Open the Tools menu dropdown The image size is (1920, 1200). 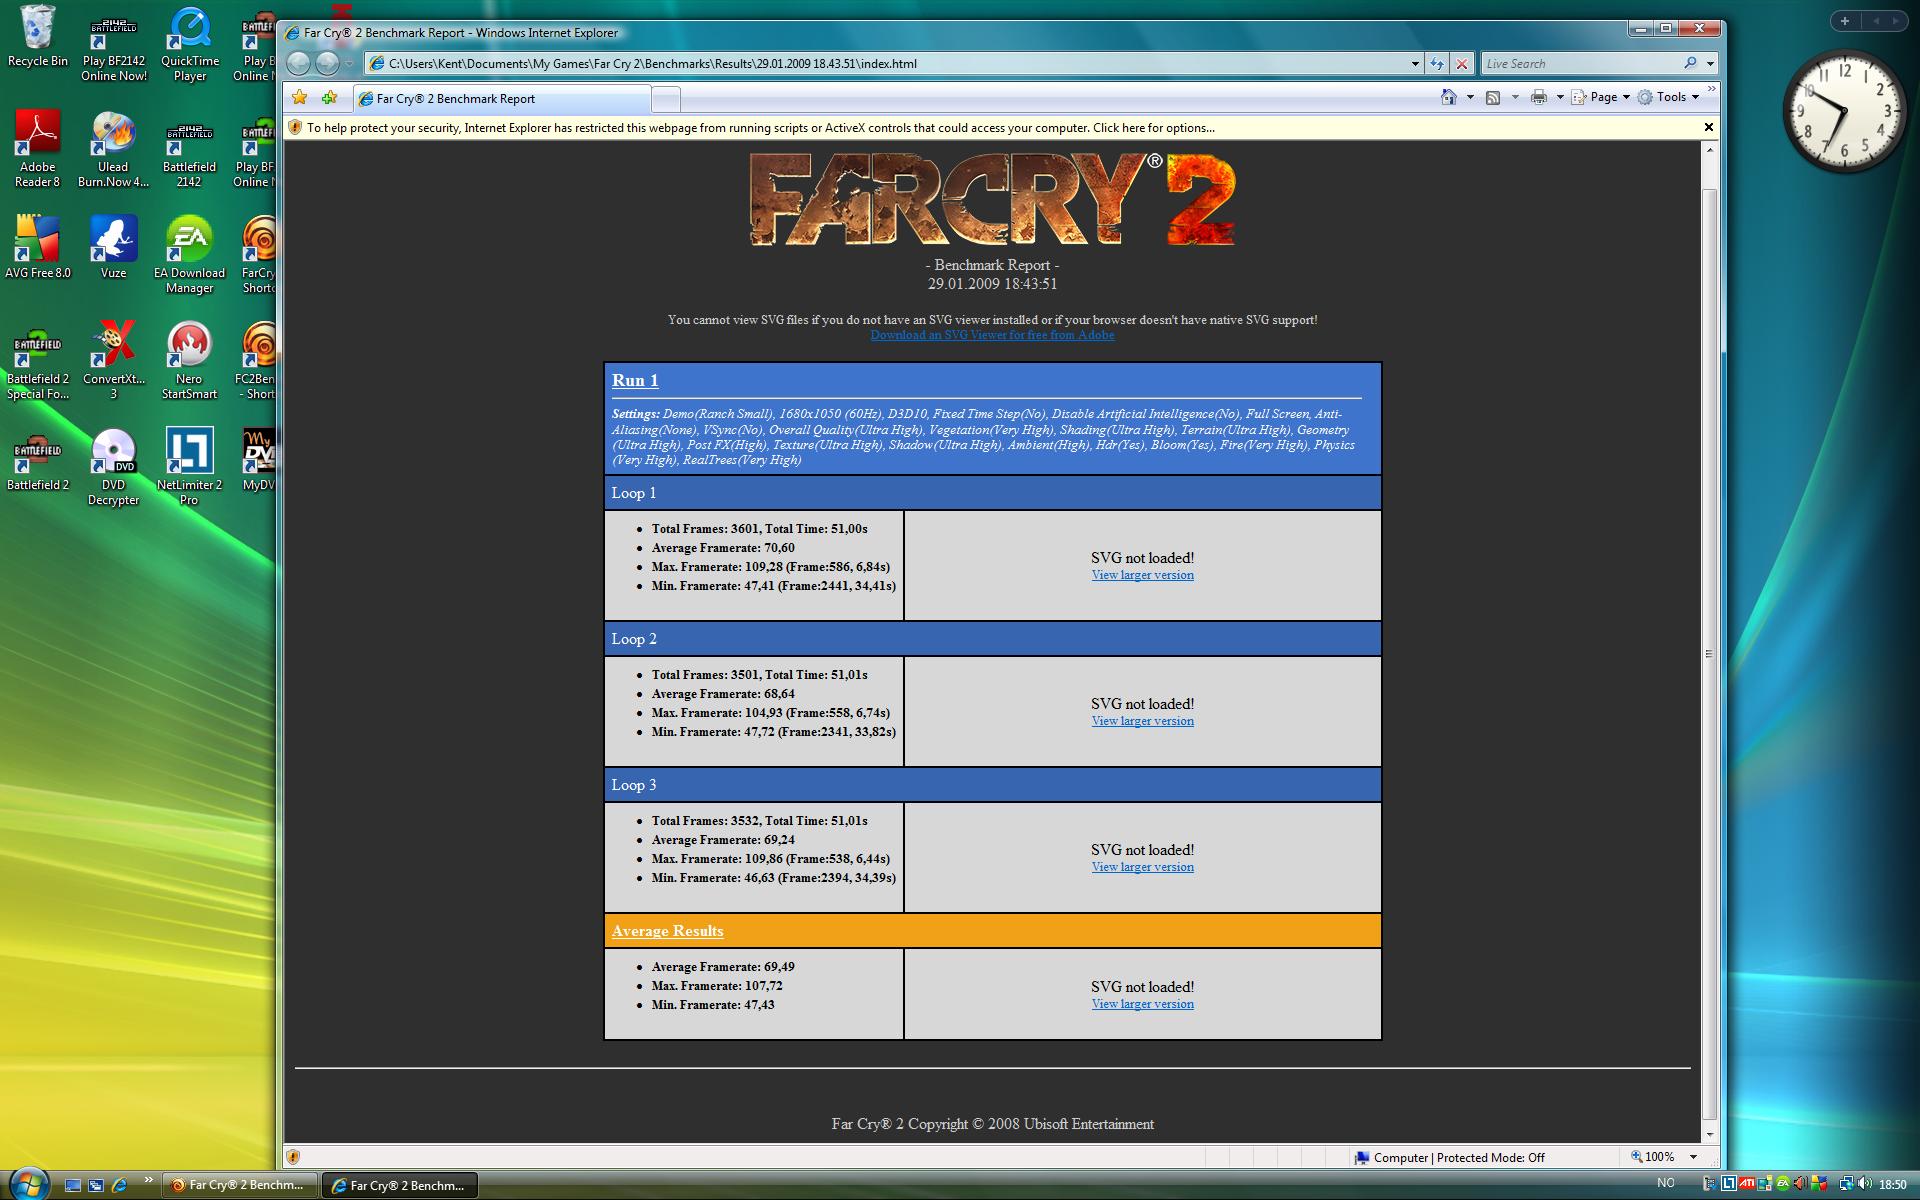(x=1668, y=97)
